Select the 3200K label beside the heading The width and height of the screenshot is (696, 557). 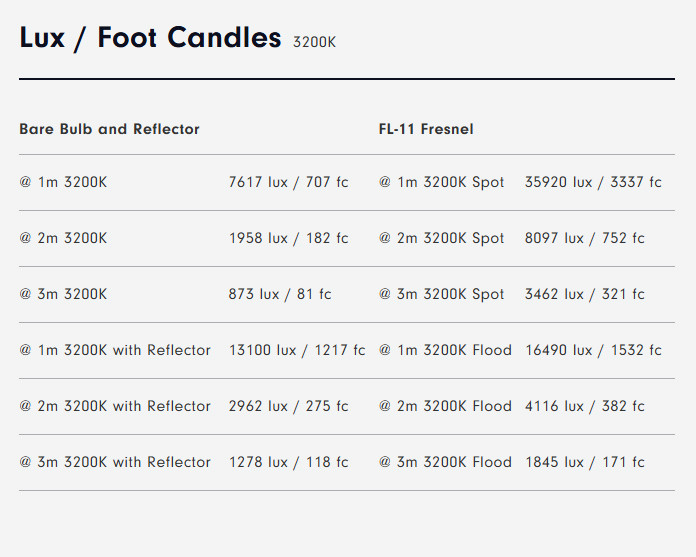314,42
